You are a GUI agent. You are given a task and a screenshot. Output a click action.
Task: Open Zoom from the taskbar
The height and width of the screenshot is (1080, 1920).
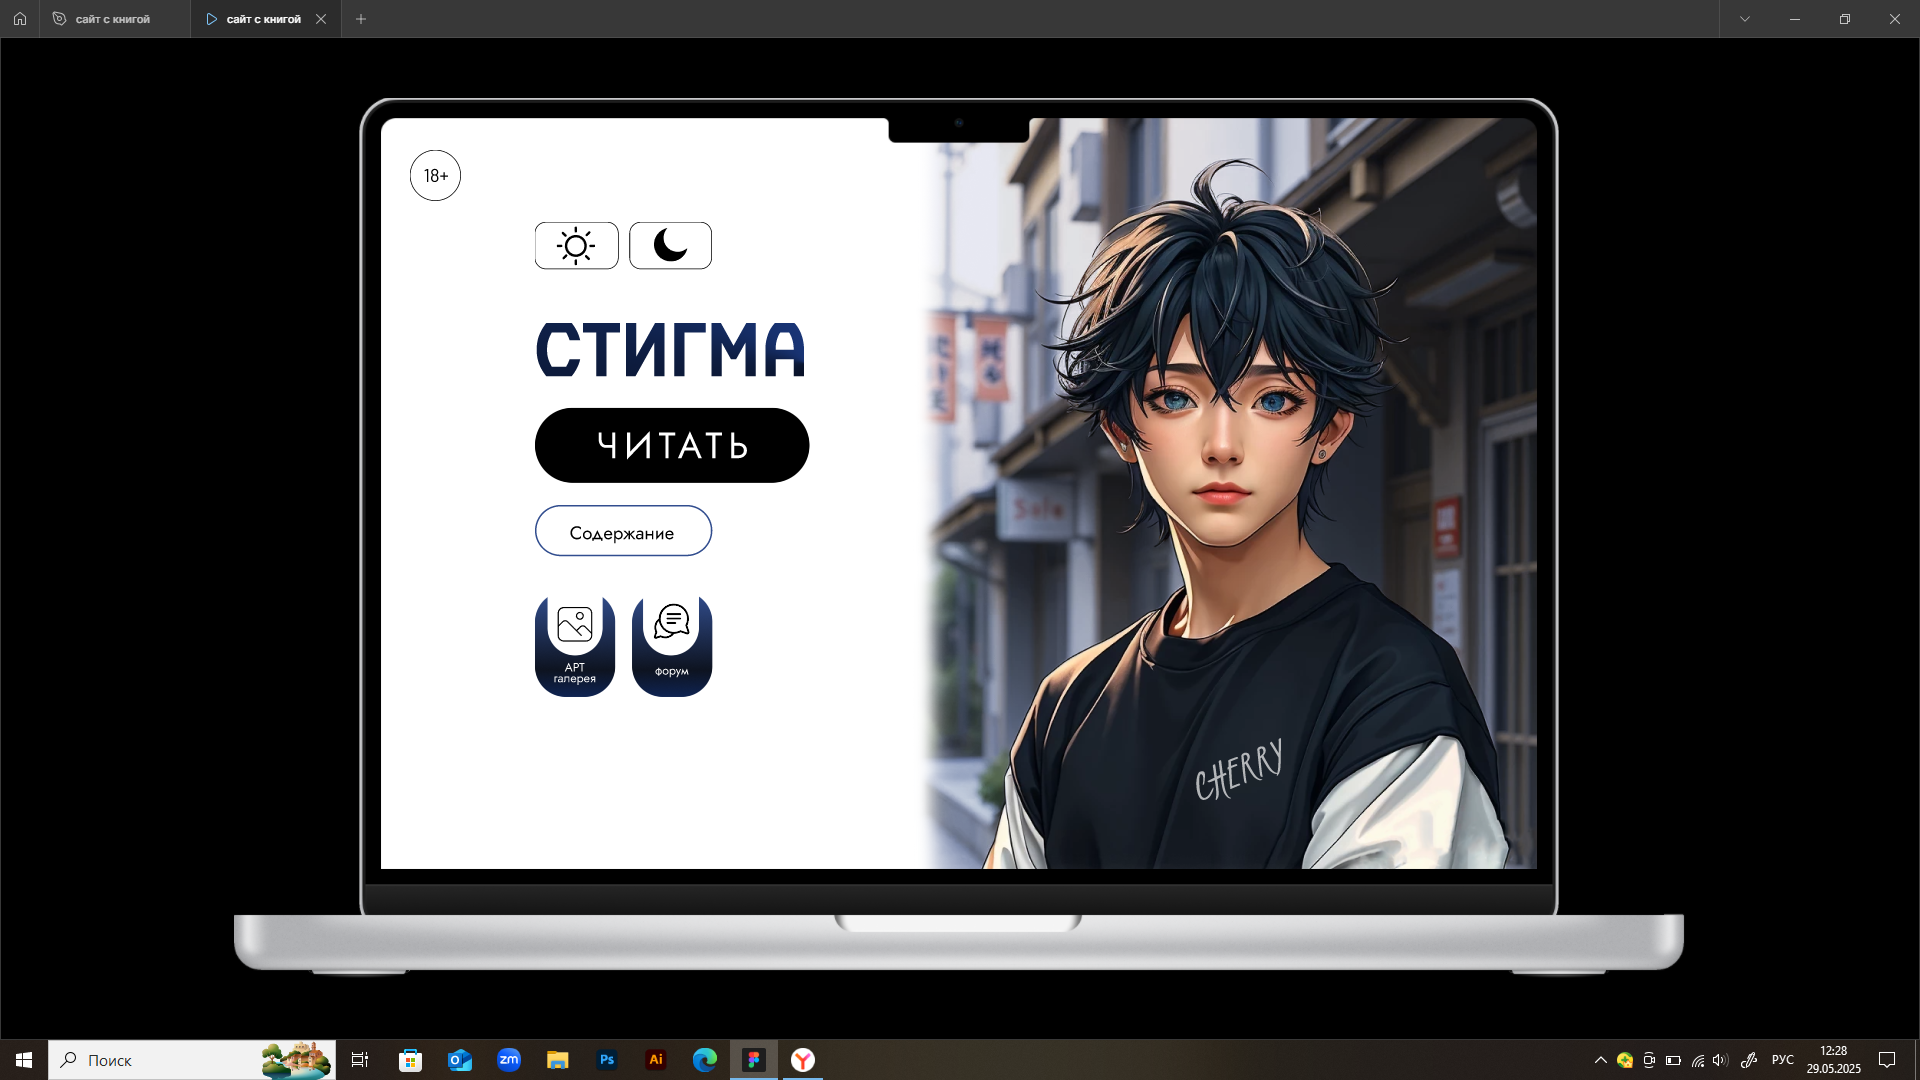pos(509,1060)
